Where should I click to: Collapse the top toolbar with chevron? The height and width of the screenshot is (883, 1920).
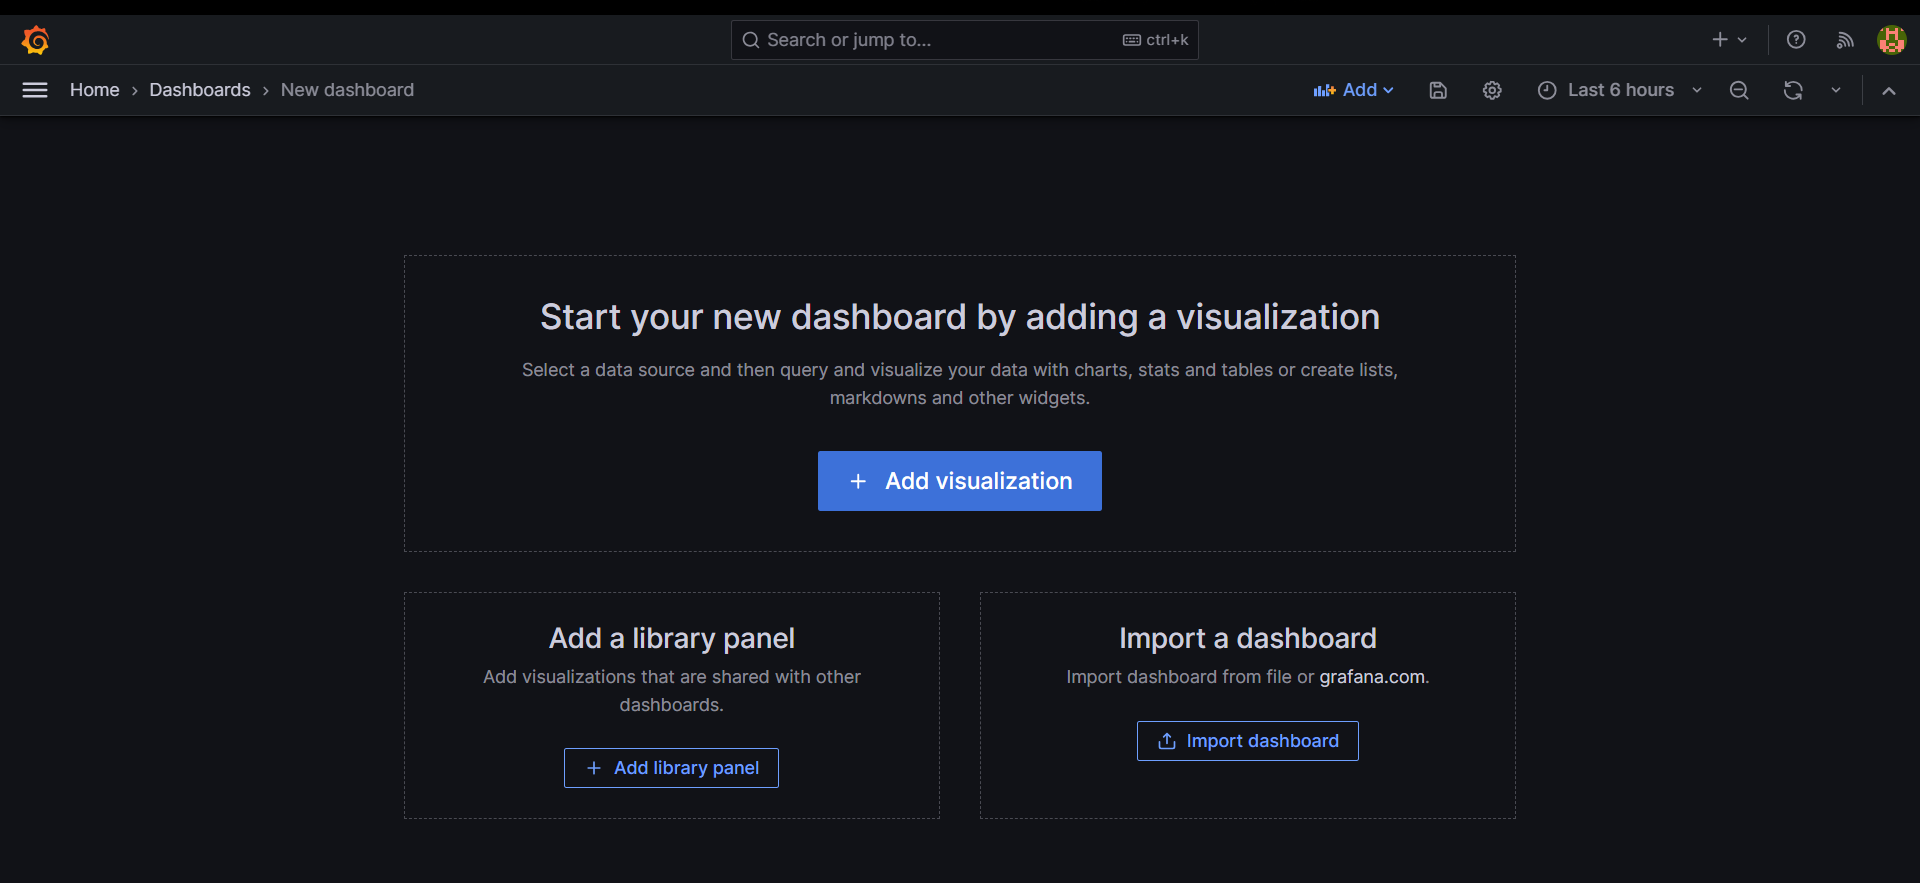pos(1889,90)
